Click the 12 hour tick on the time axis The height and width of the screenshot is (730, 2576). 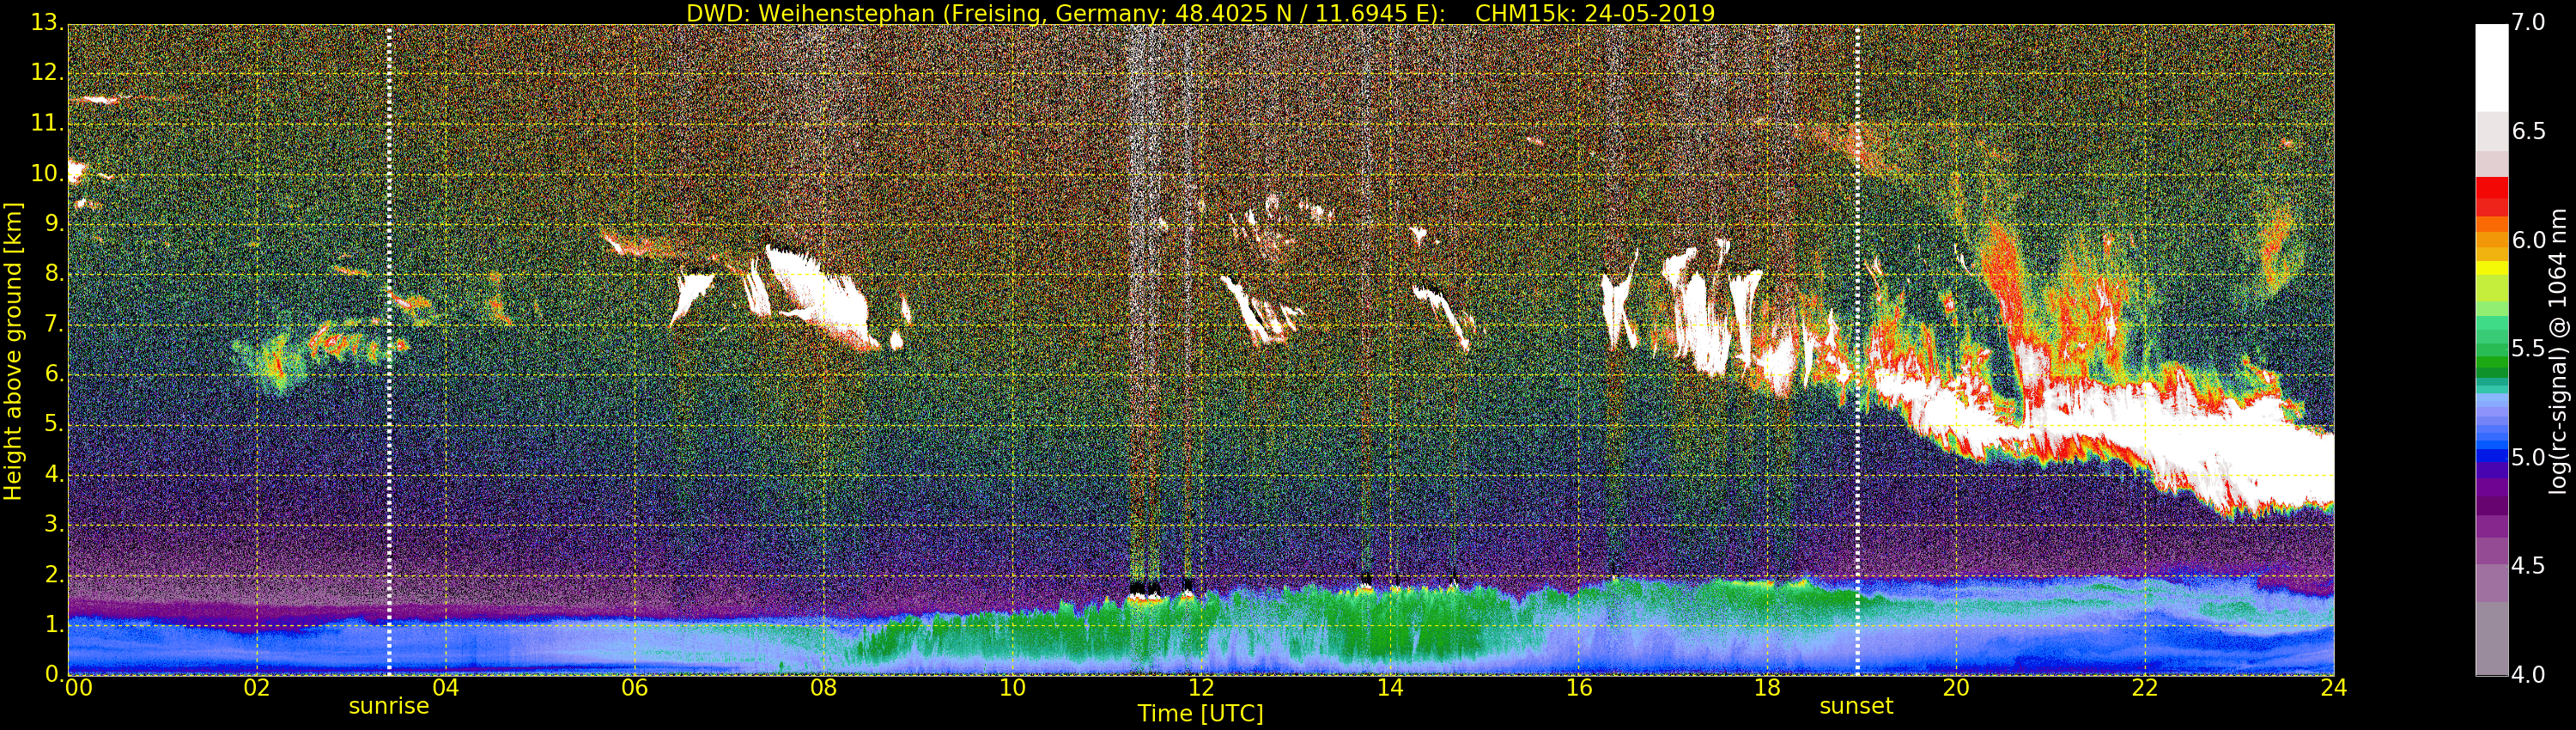click(x=1201, y=688)
